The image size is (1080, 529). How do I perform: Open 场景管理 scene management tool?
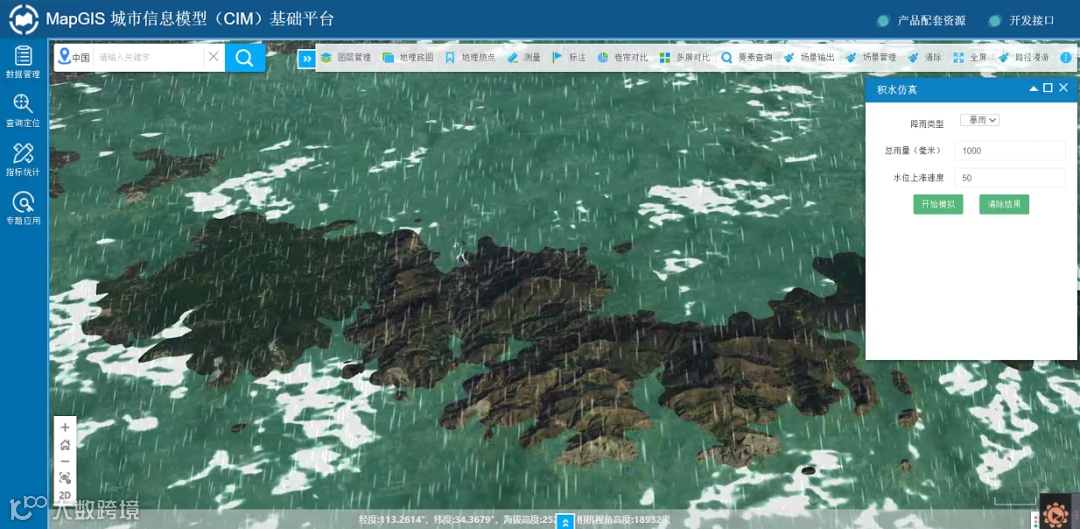(871, 59)
